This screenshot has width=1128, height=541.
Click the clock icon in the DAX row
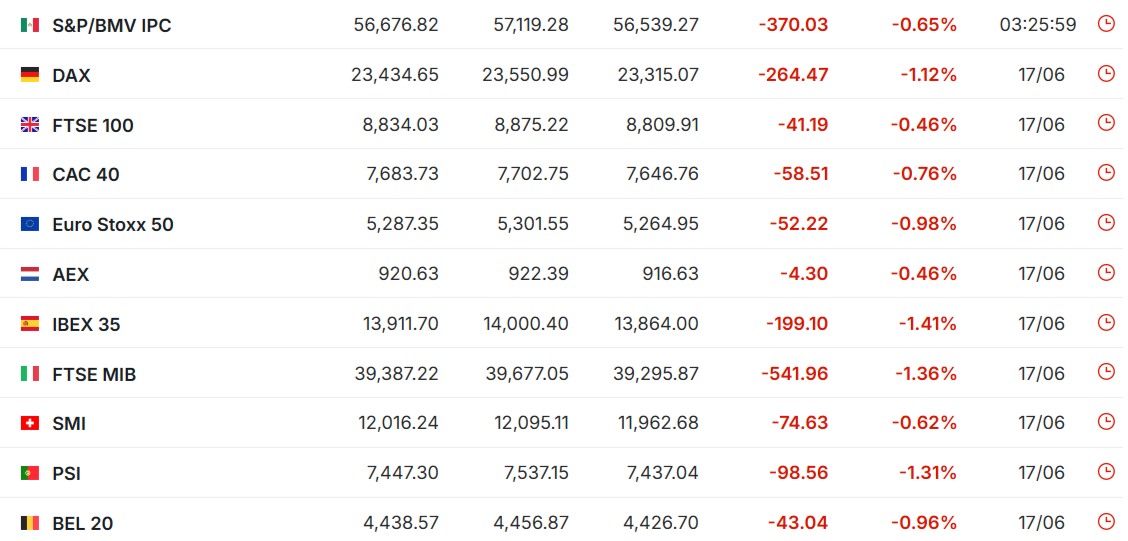[1106, 73]
